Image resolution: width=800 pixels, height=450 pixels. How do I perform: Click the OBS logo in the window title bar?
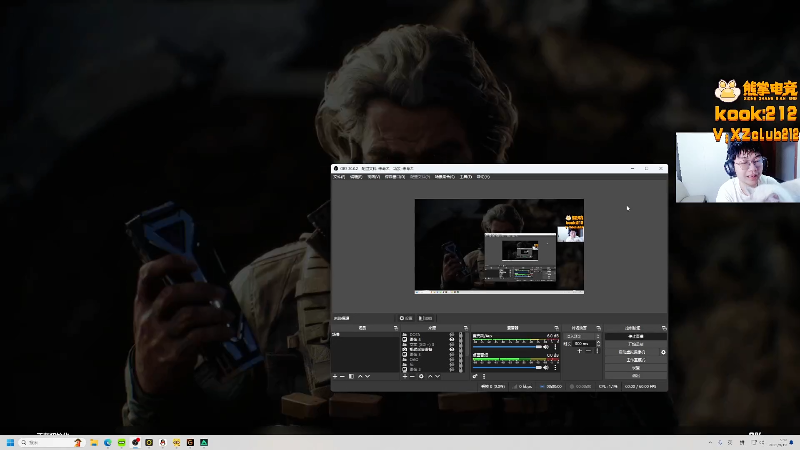(336, 168)
